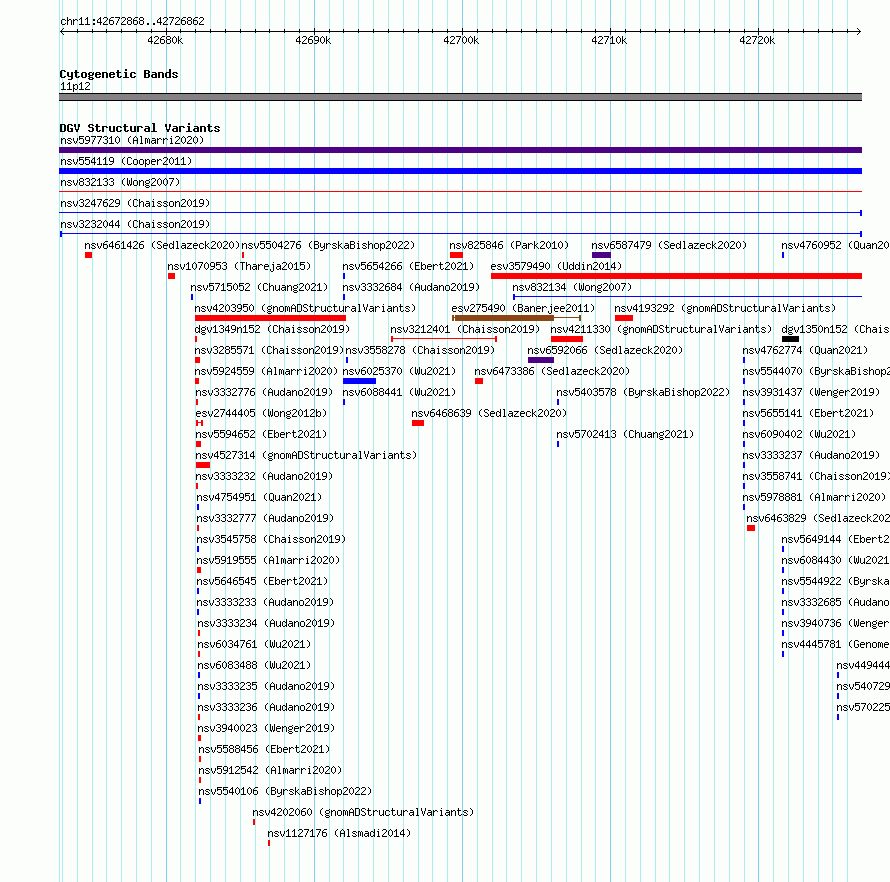
Task: Select nsv4193292 (gnomADStructuralVariants) label
Action: [x=725, y=308]
